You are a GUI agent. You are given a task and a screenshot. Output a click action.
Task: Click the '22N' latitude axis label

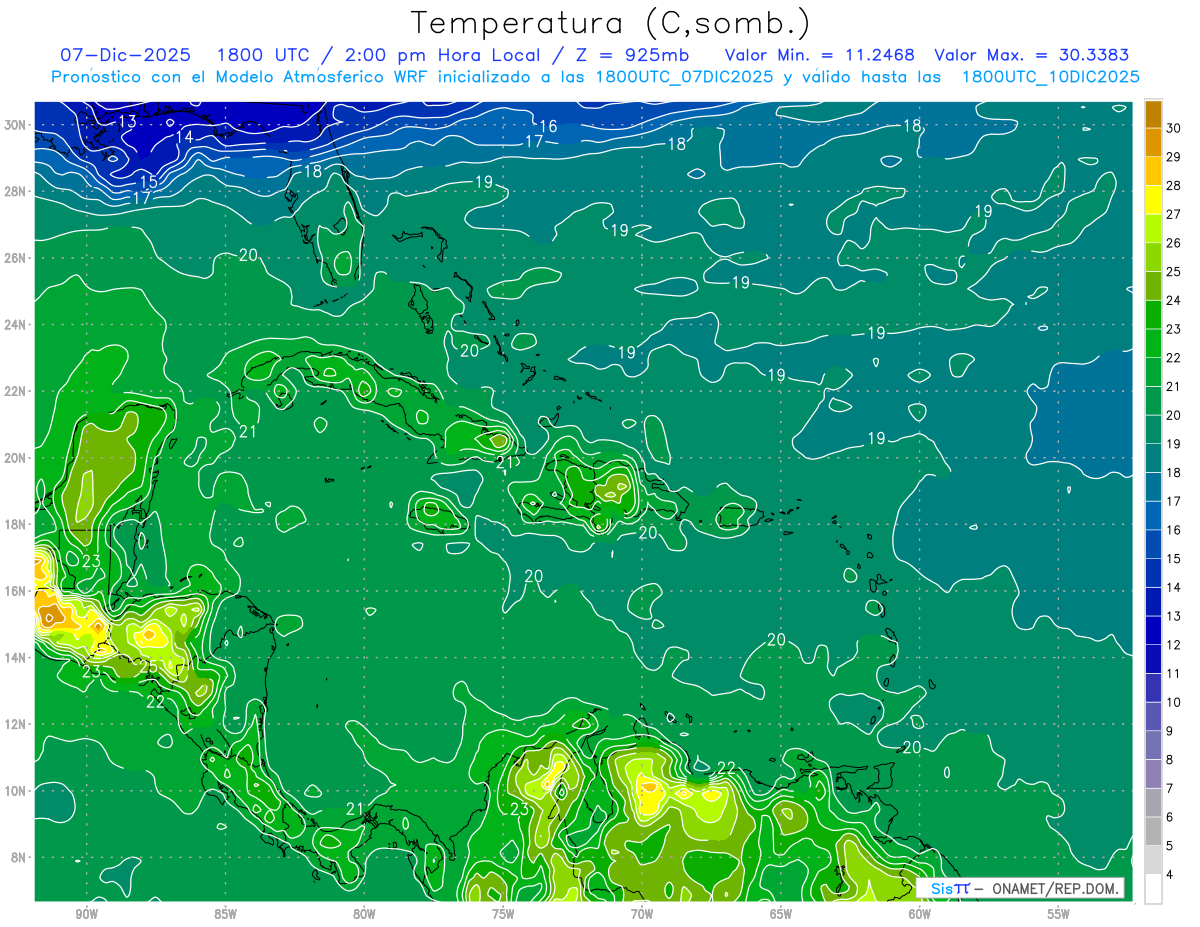(16, 391)
